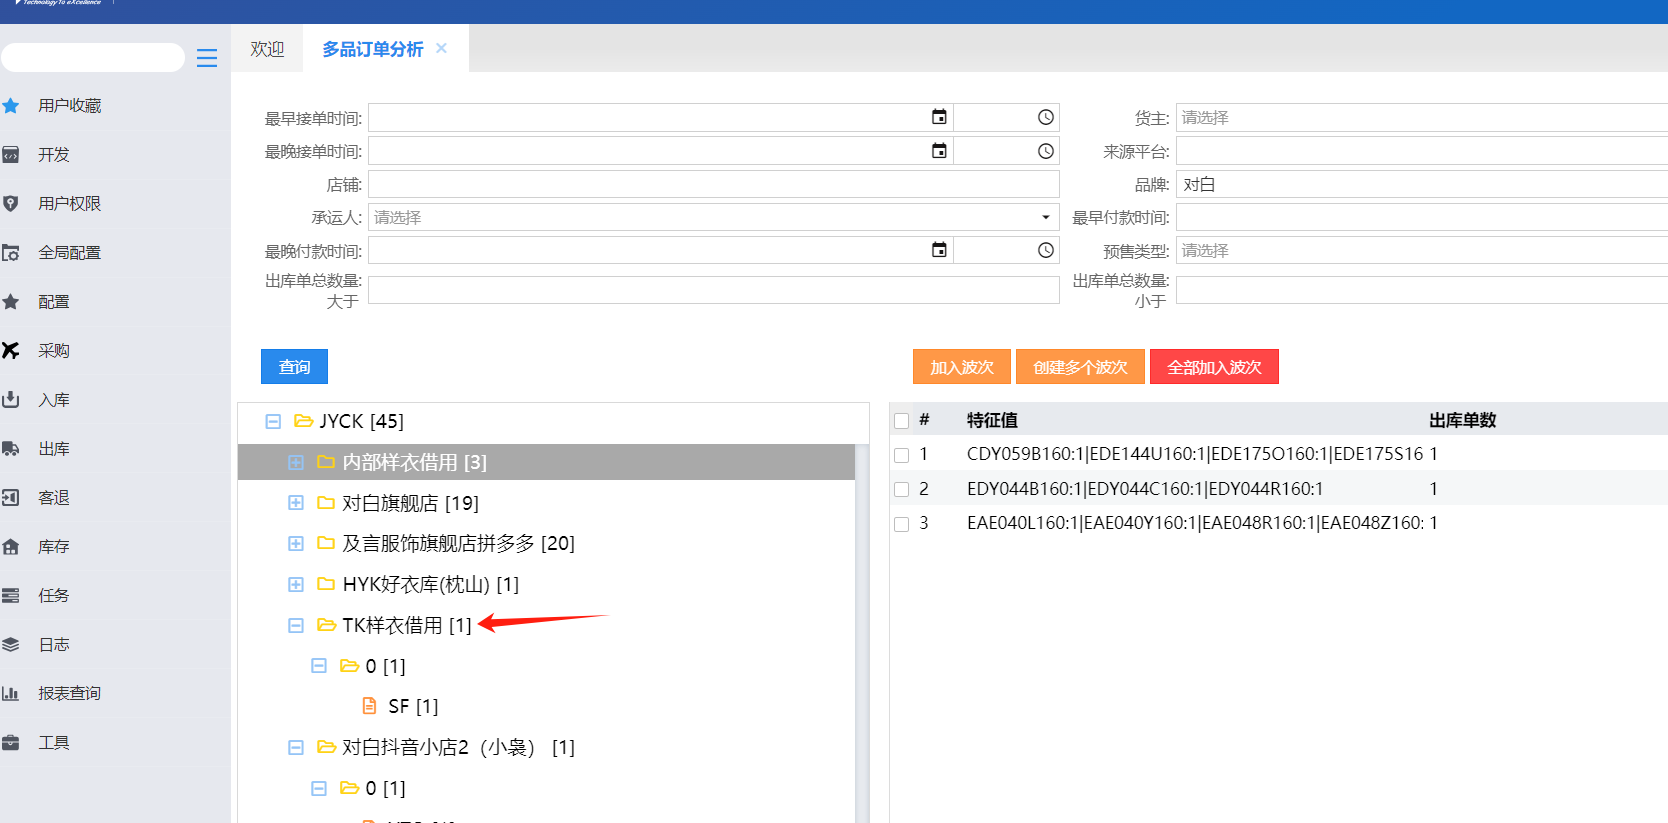Click the red 全部加入波次 button
This screenshot has width=1668, height=823.
pos(1214,367)
